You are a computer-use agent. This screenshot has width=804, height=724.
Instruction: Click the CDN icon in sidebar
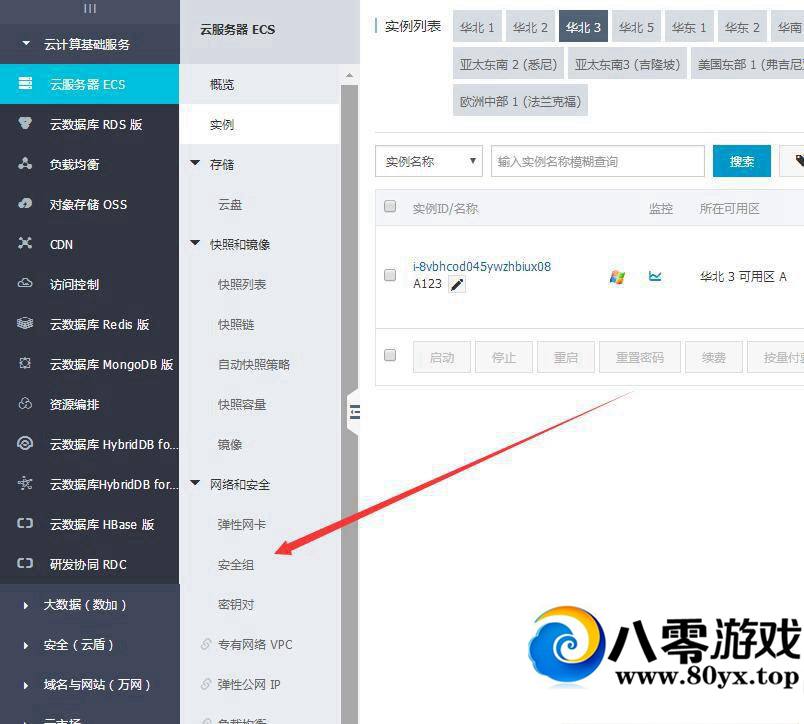25,243
